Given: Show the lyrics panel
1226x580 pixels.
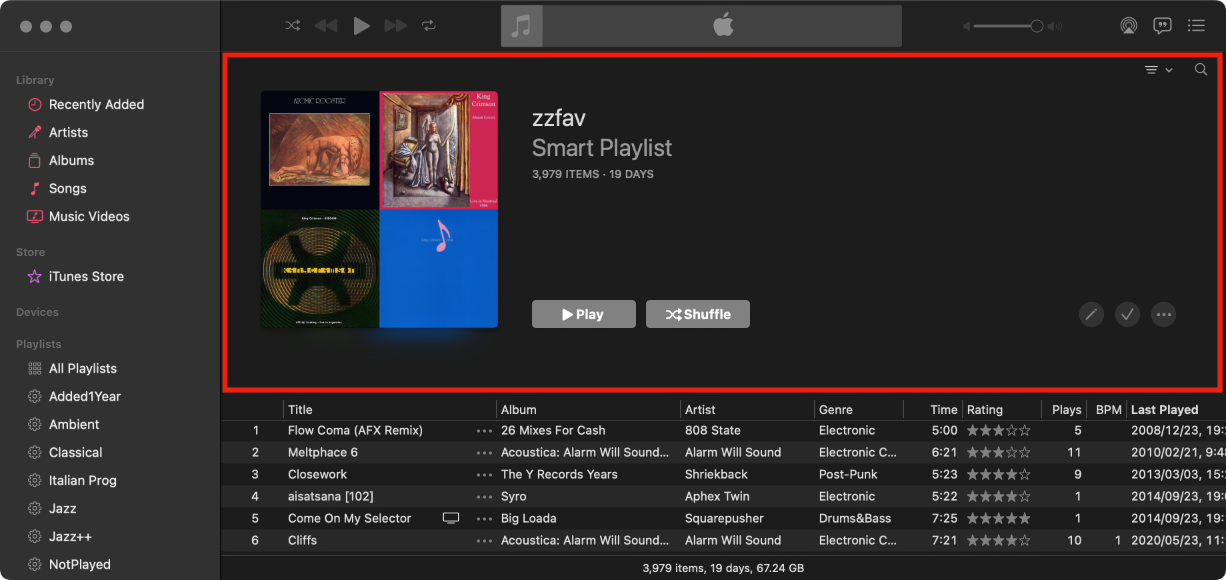Looking at the screenshot, I should point(1162,26).
